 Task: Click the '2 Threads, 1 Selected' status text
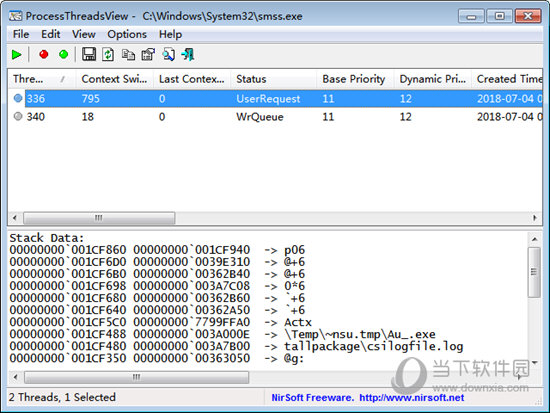coord(62,397)
